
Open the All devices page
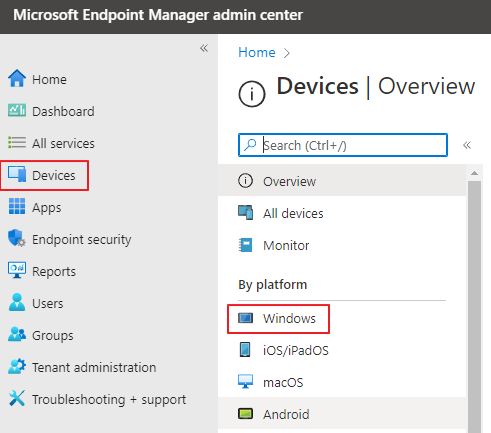pos(342,213)
